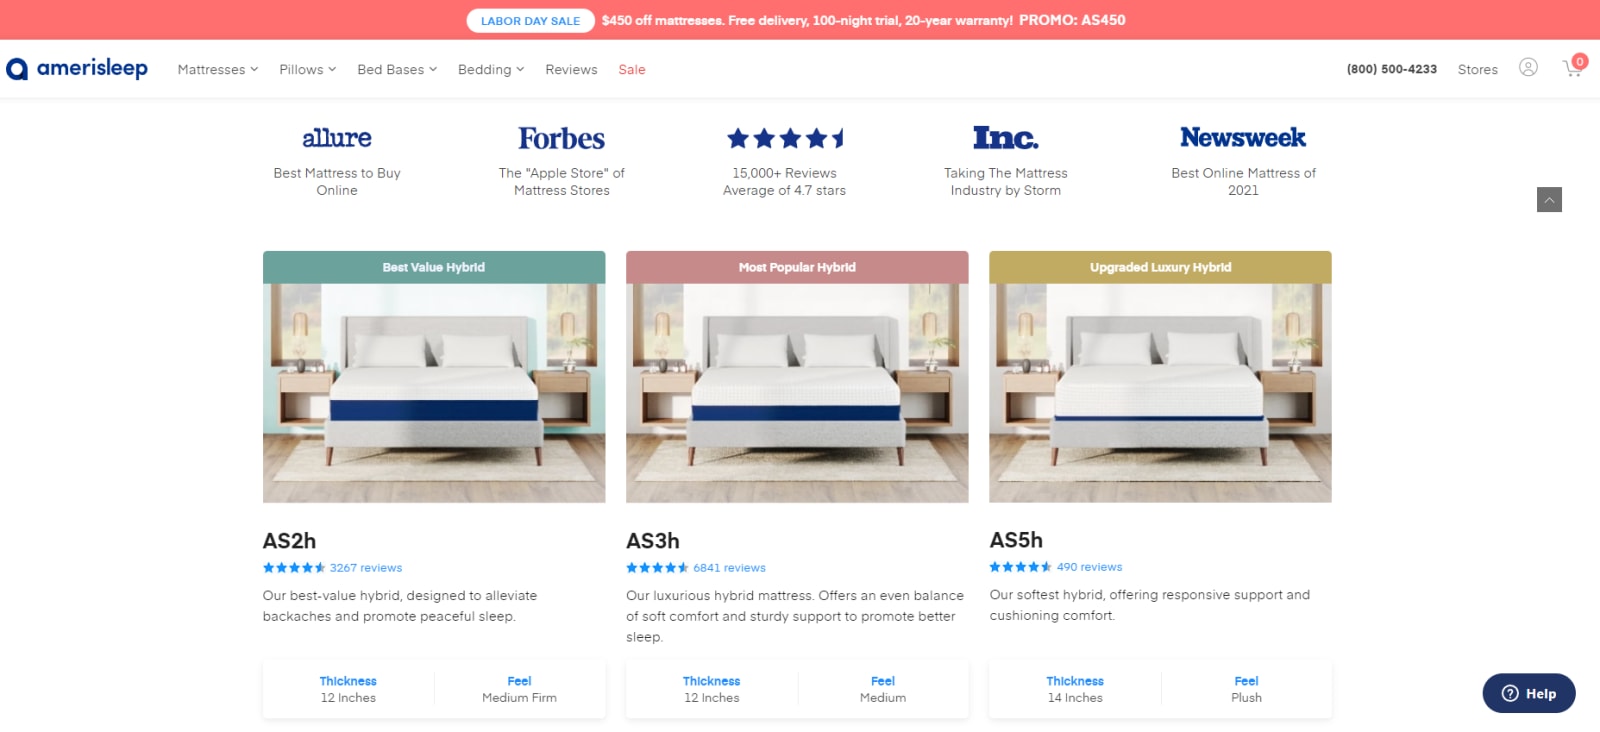Open the 3267 reviews link for AS2h

pyautogui.click(x=366, y=568)
